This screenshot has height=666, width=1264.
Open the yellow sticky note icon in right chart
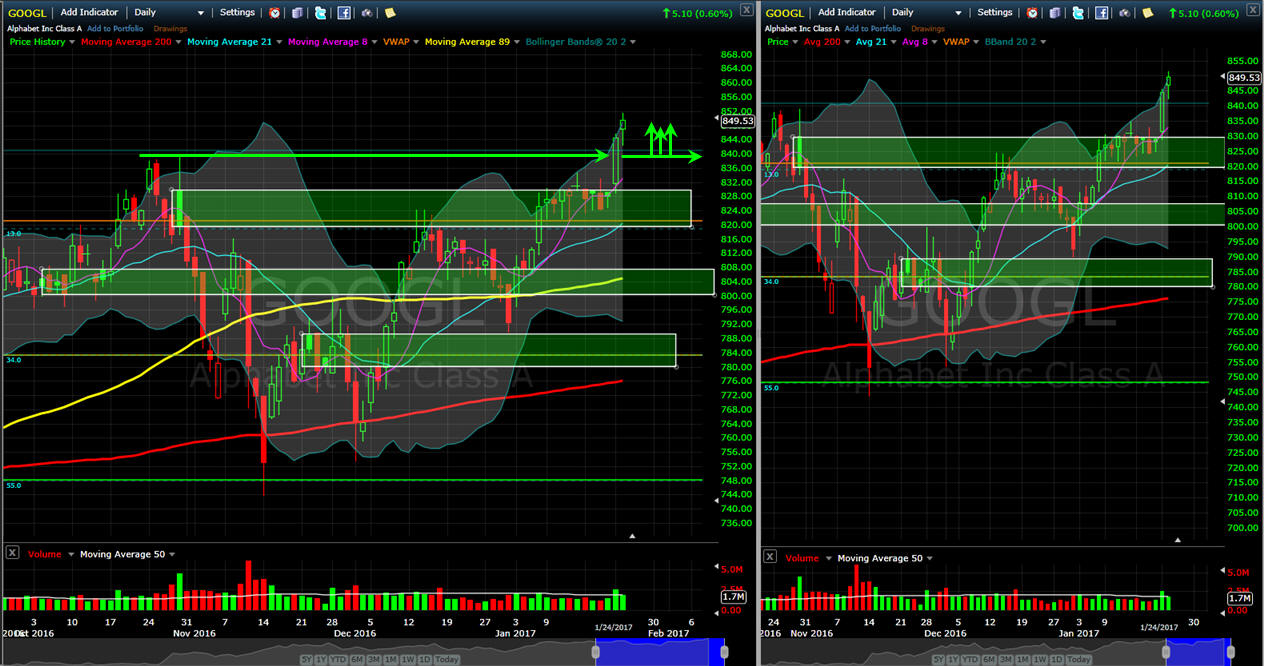tap(1148, 13)
